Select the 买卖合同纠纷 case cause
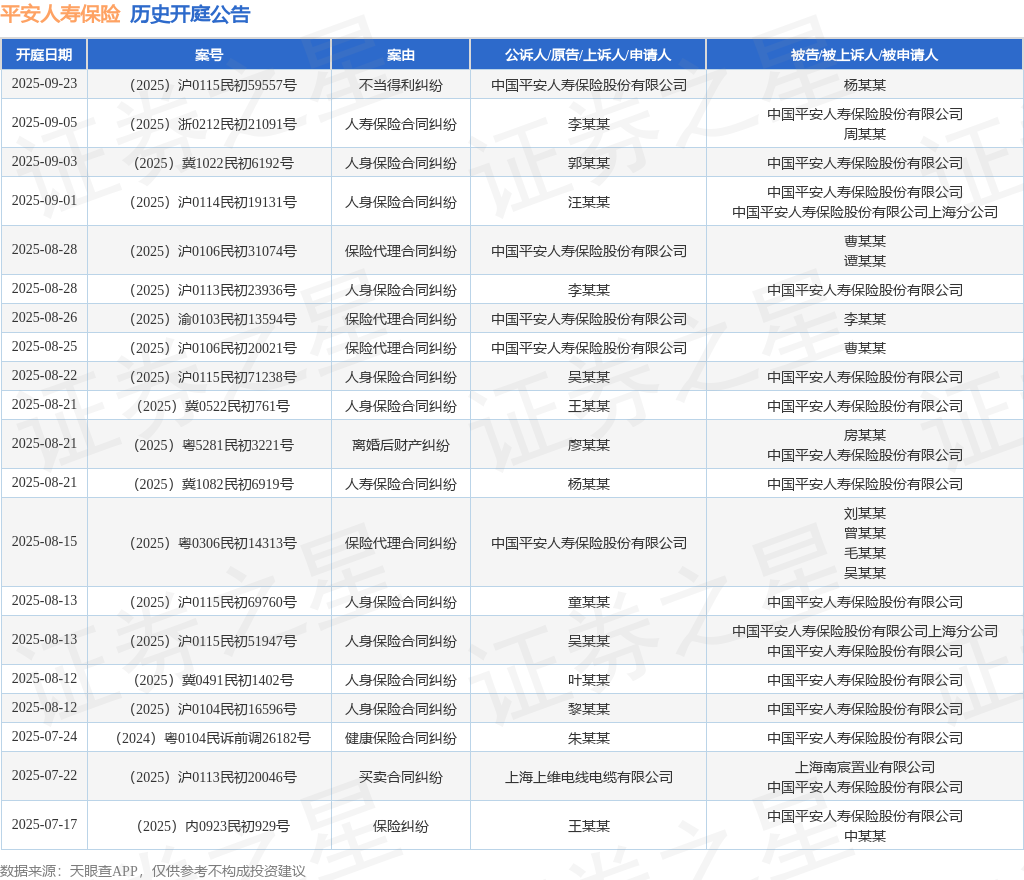1024x880 pixels. tap(400, 778)
